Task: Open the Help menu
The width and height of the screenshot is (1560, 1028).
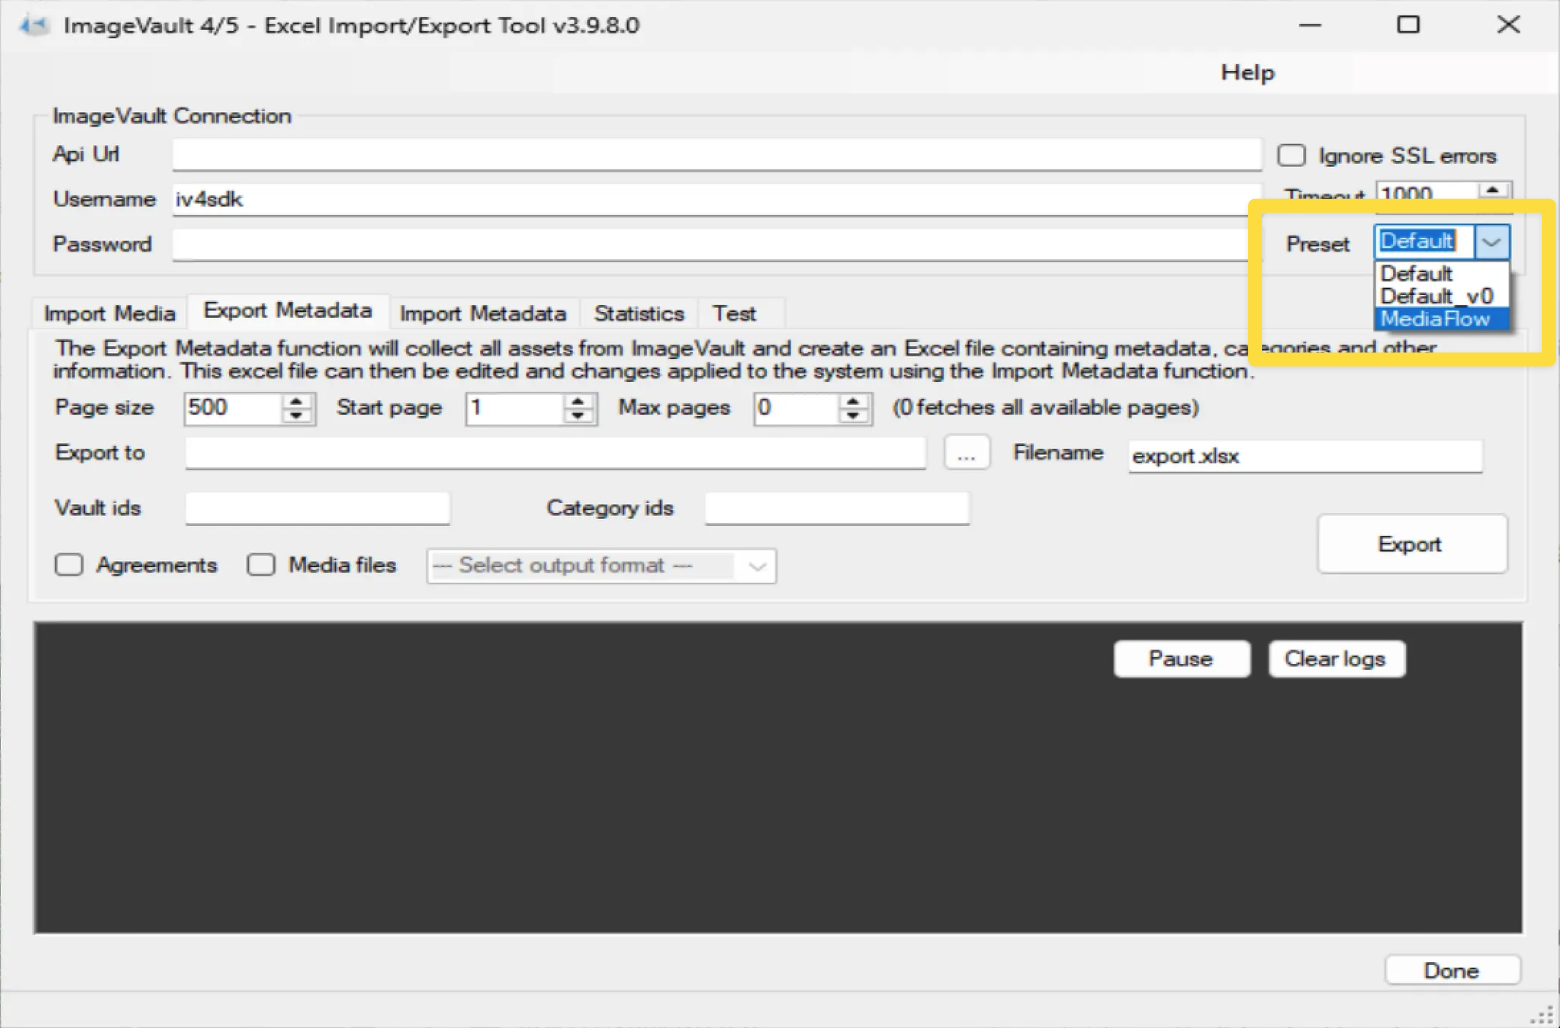Action: (x=1247, y=73)
